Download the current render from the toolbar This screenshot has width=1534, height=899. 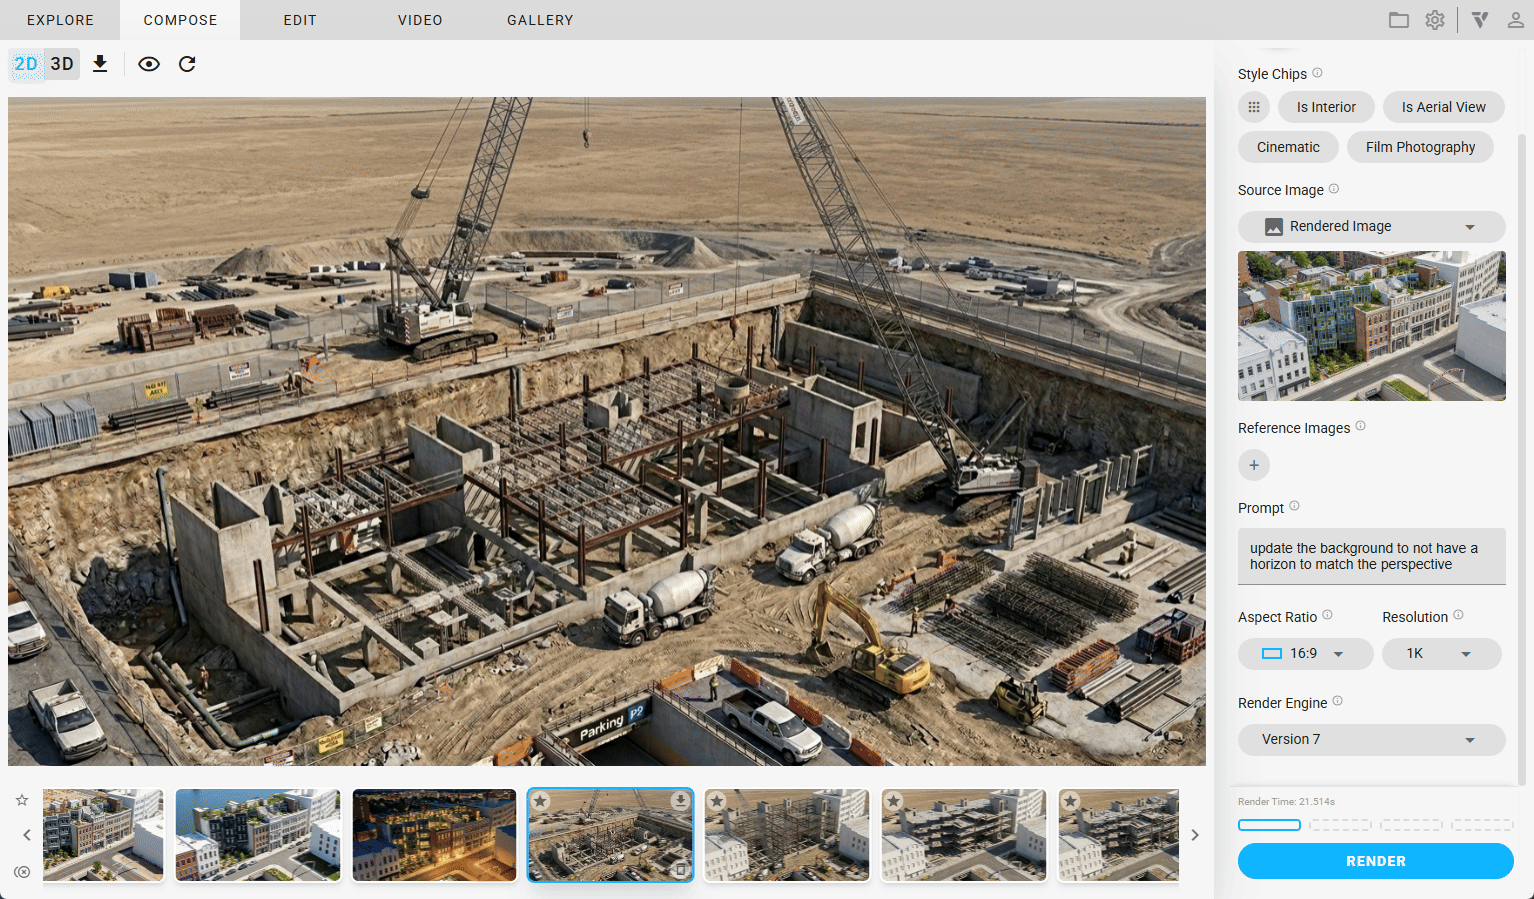(x=100, y=64)
